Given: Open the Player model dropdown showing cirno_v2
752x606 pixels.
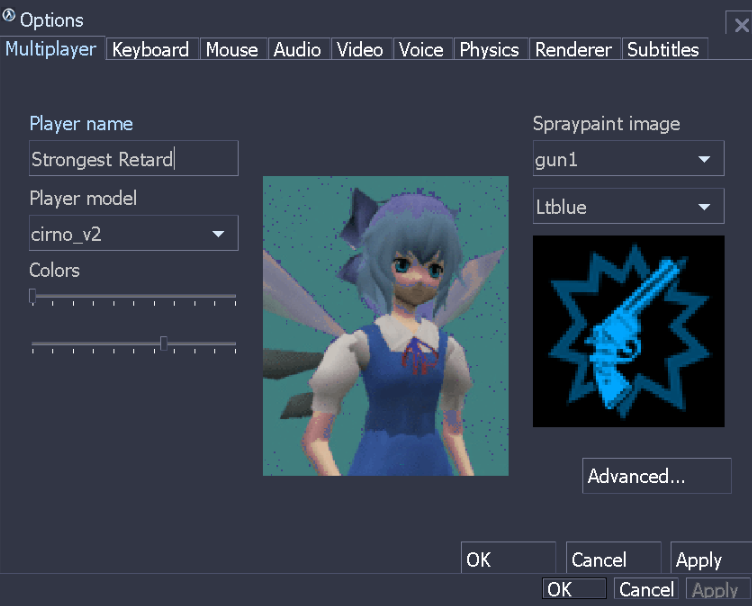Looking at the screenshot, I should pos(134,233).
